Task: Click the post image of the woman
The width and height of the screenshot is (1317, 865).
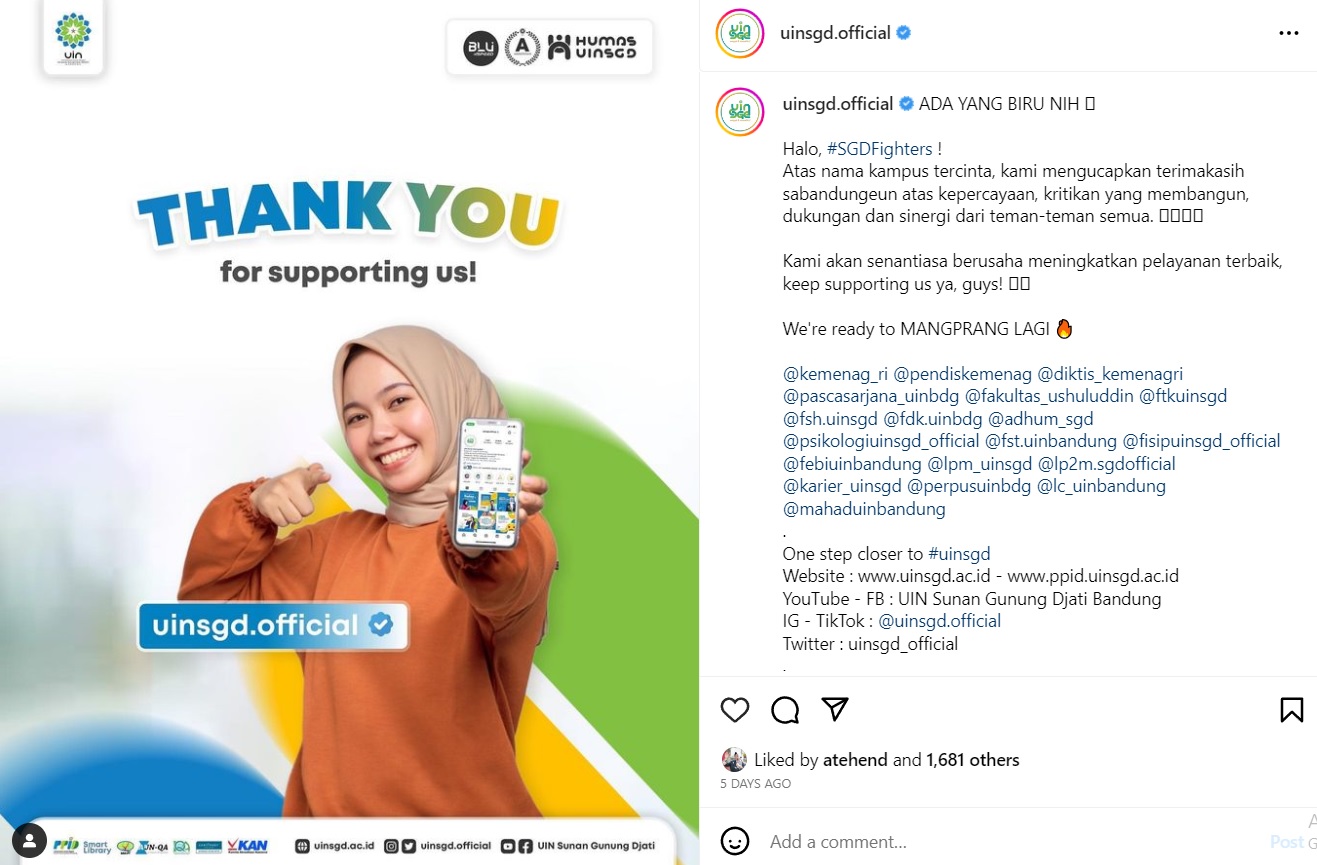Action: [x=349, y=432]
